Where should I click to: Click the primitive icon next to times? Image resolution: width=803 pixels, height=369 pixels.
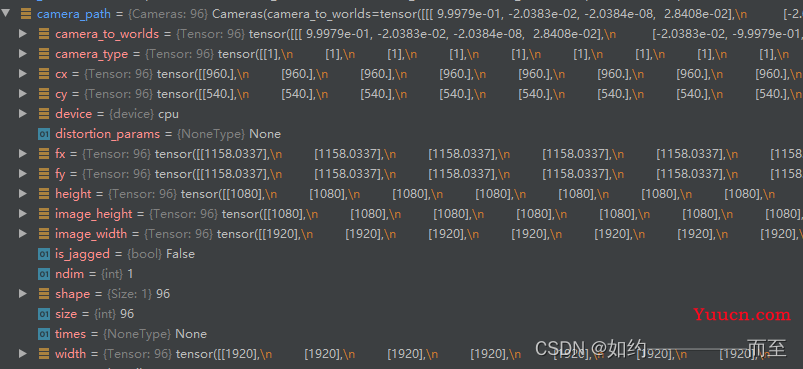pos(44,334)
